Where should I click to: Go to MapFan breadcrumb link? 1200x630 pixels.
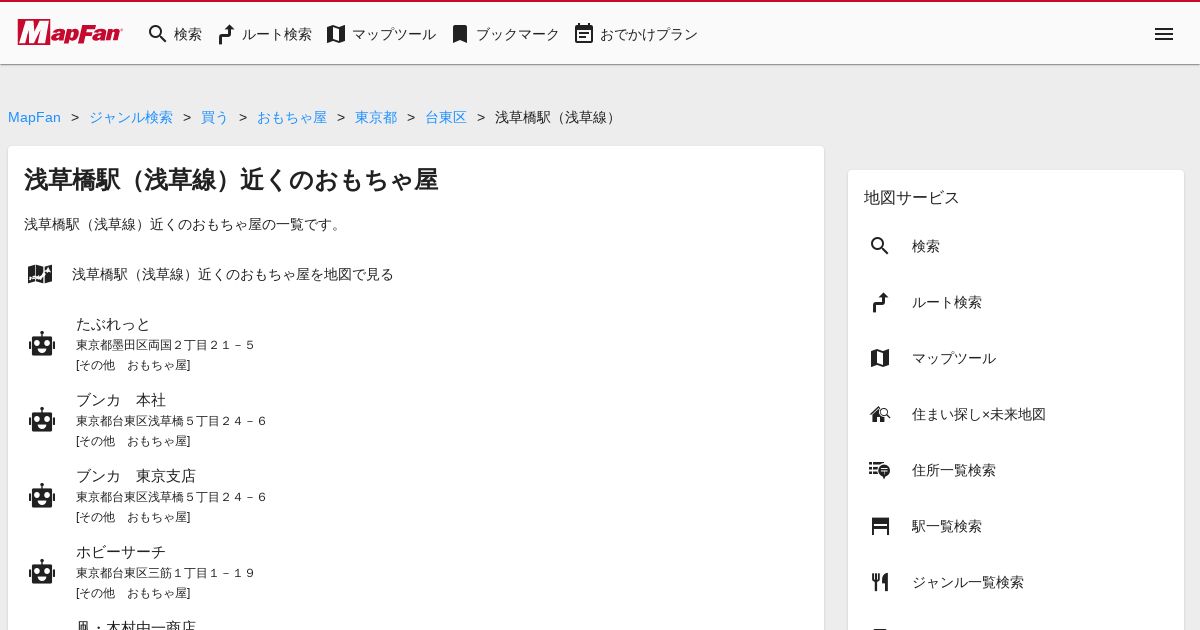point(34,117)
